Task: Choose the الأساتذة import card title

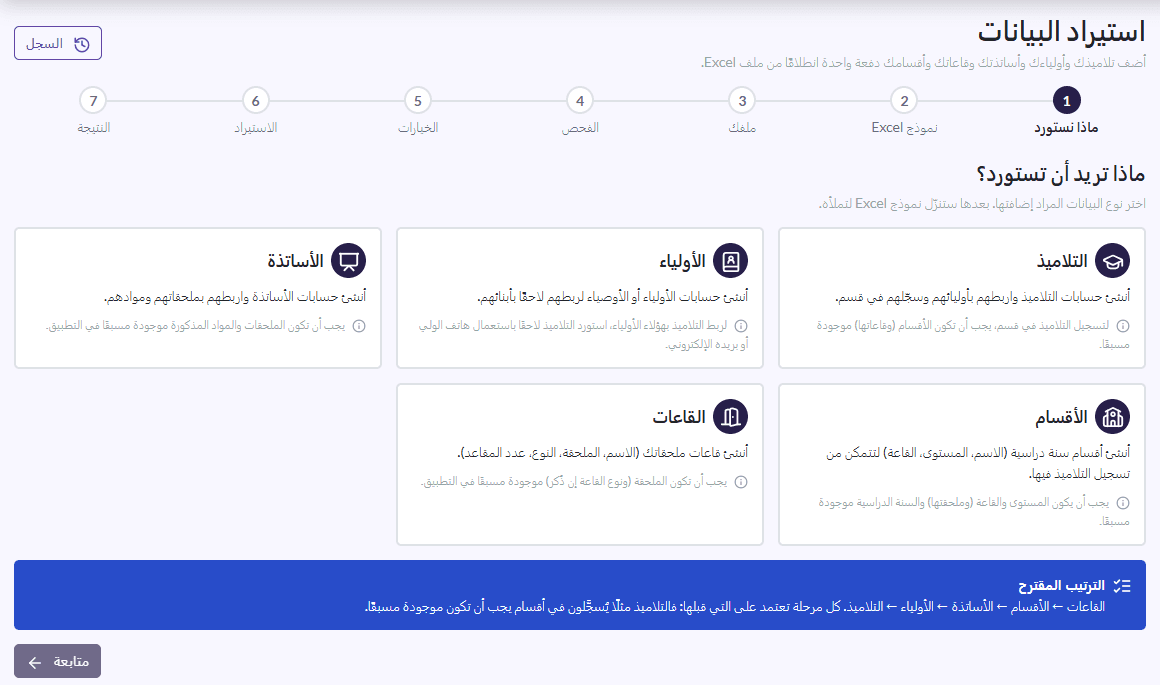Action: (295, 261)
